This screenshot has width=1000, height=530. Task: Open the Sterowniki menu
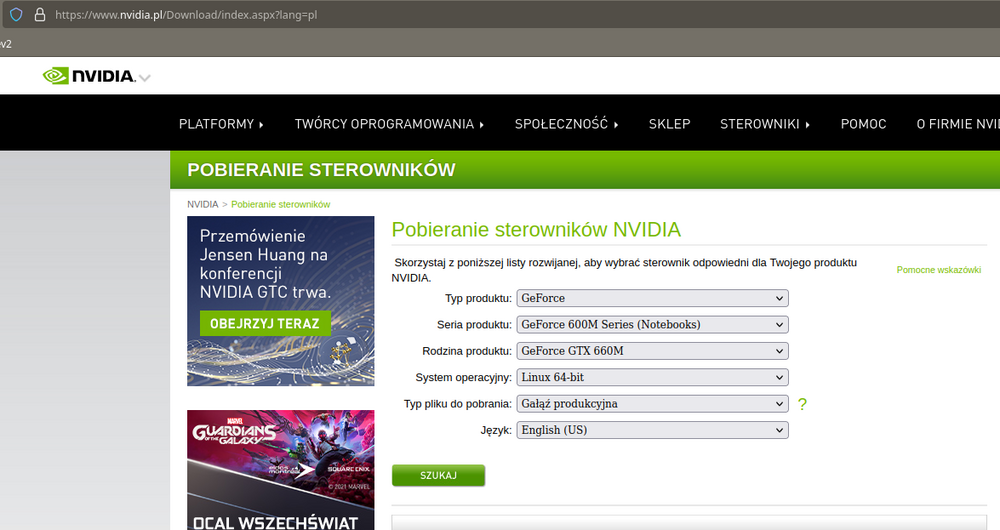click(x=765, y=124)
